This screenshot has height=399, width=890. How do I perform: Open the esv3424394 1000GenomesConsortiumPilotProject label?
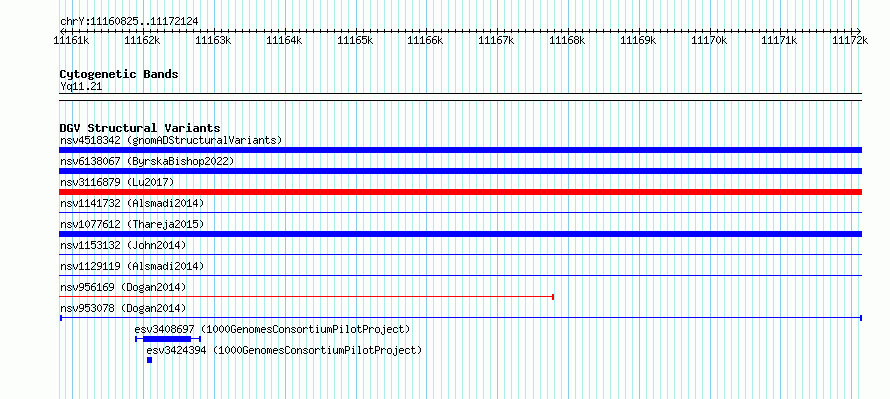tap(284, 350)
